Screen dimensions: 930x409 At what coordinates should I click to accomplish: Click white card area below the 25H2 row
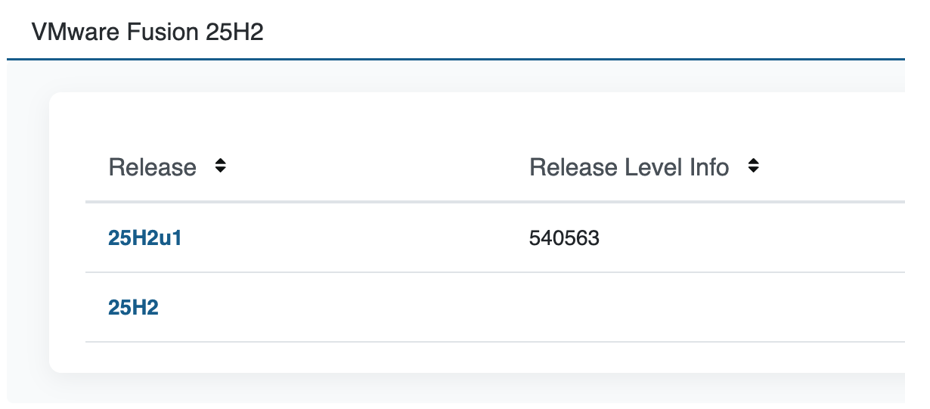click(x=450, y=357)
